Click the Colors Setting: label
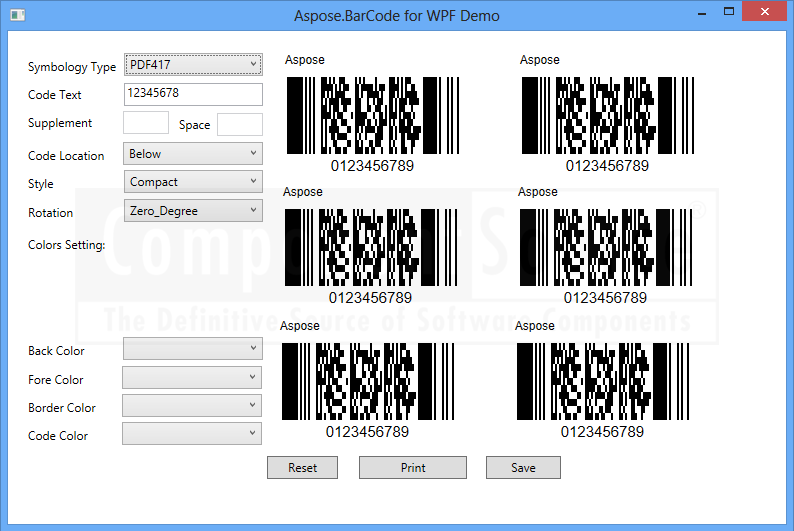Screen dimensions: 794x531 pos(66,245)
